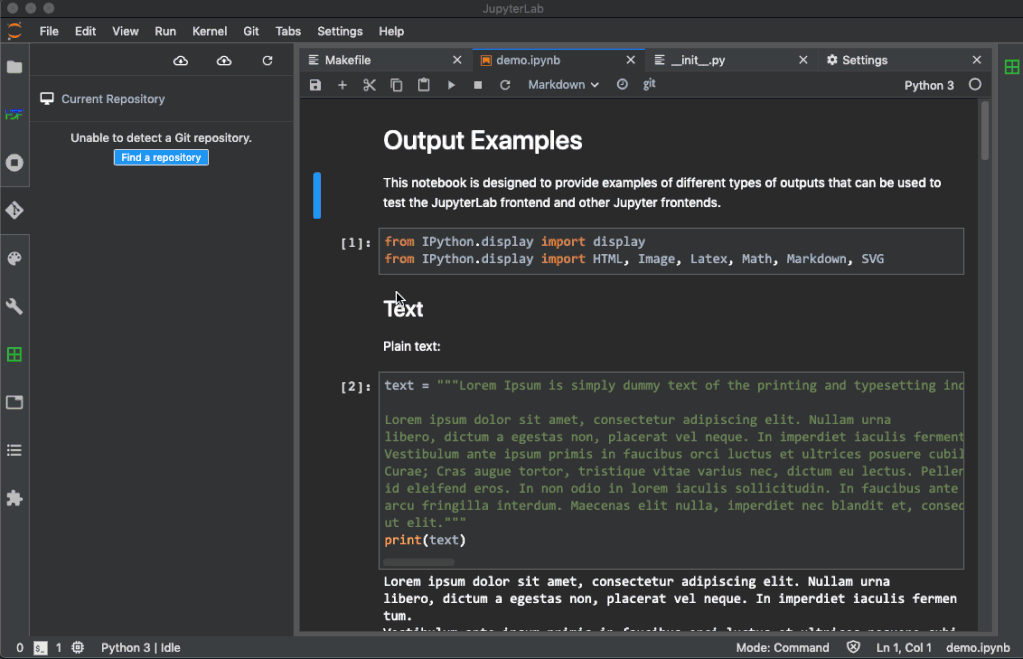Collapse the intro cell using the blue bar
The height and width of the screenshot is (659, 1023).
coord(317,195)
